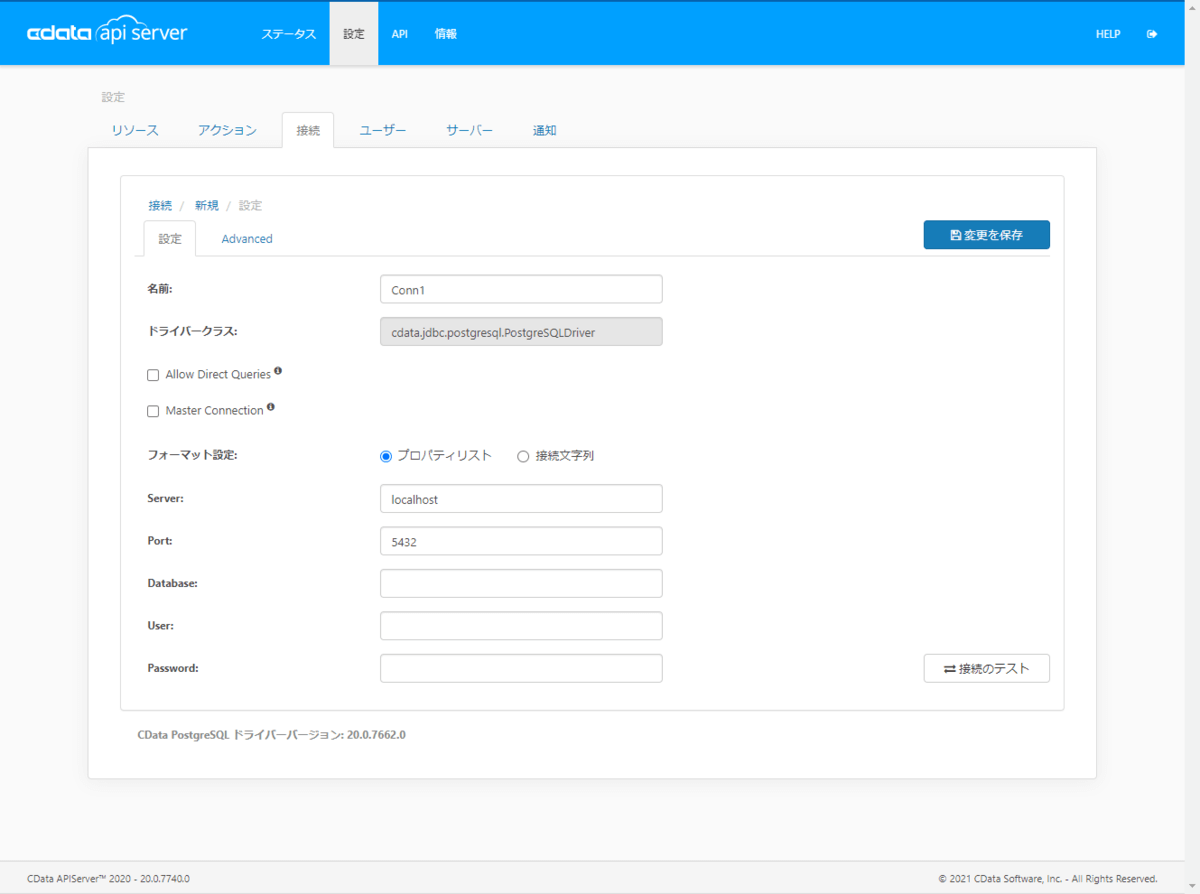Click info icon beside Allow Direct Queries

tap(278, 371)
